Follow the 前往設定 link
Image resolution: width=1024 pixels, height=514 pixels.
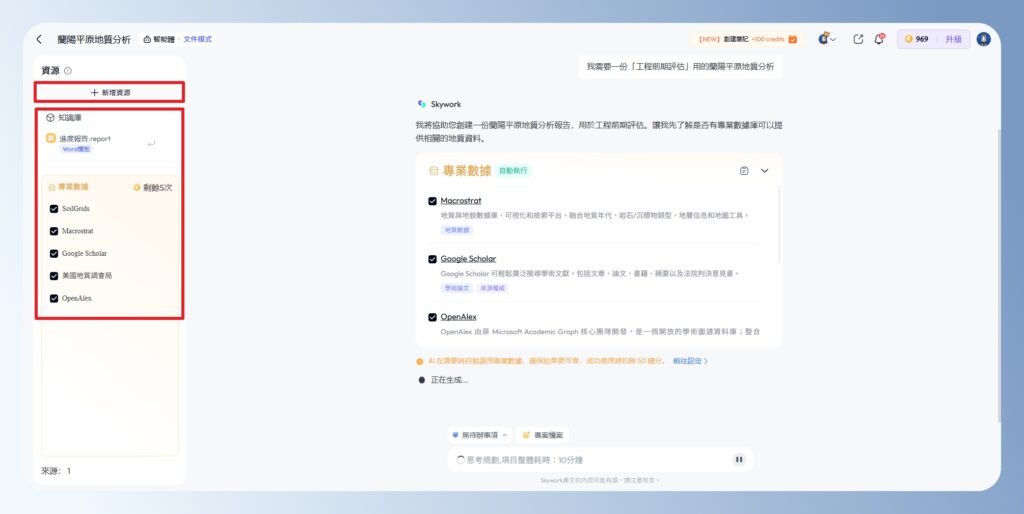point(690,361)
